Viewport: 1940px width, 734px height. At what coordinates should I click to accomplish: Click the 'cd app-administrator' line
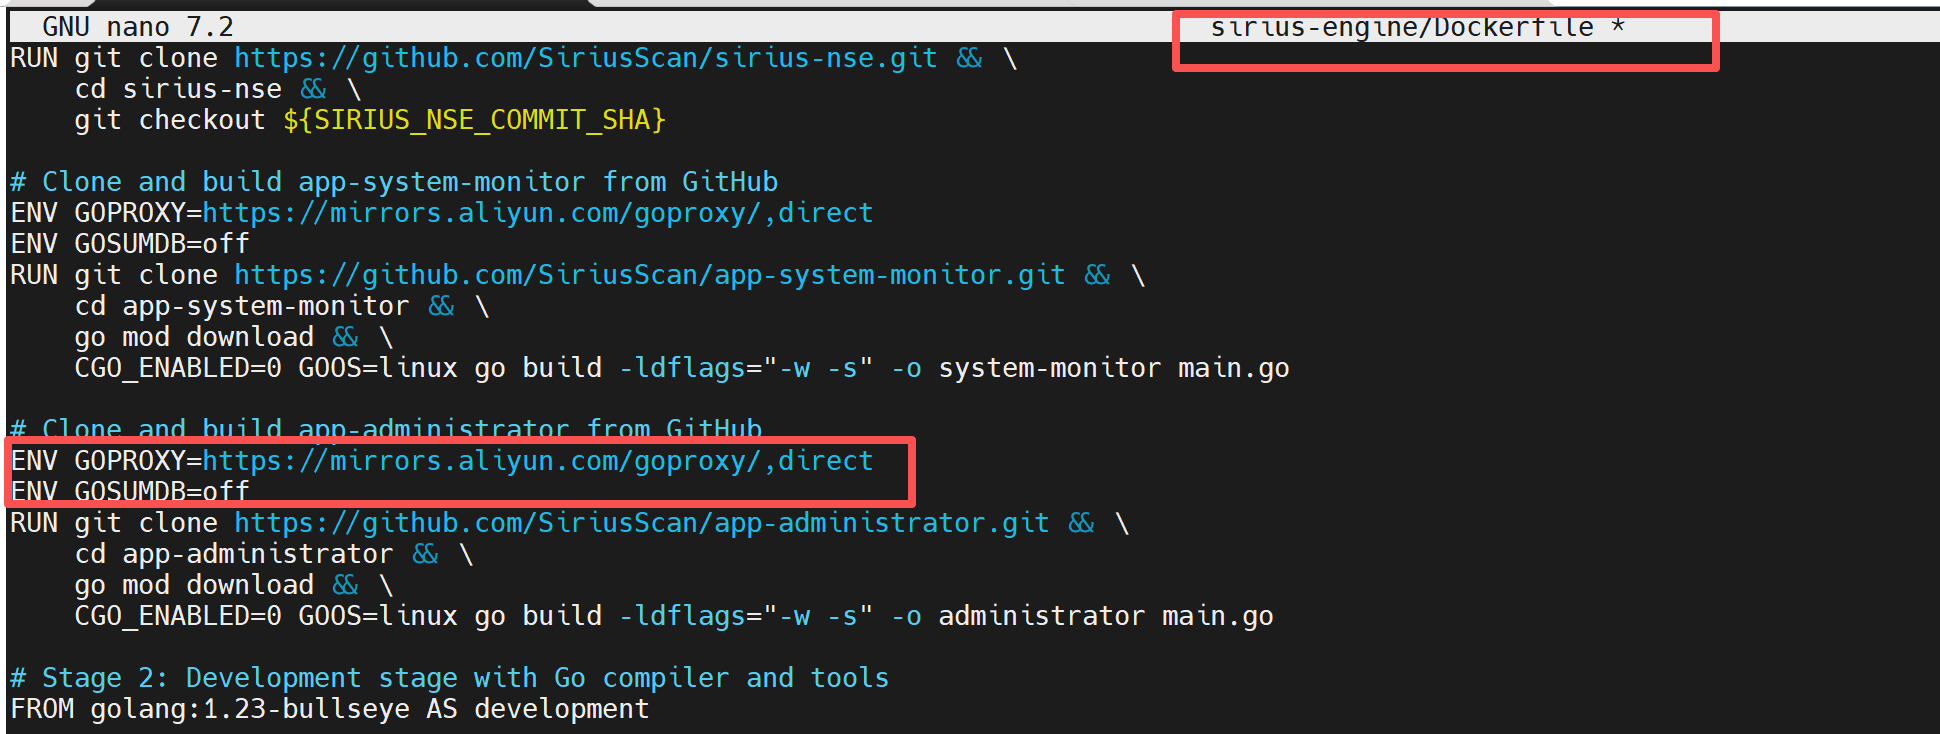tap(274, 554)
